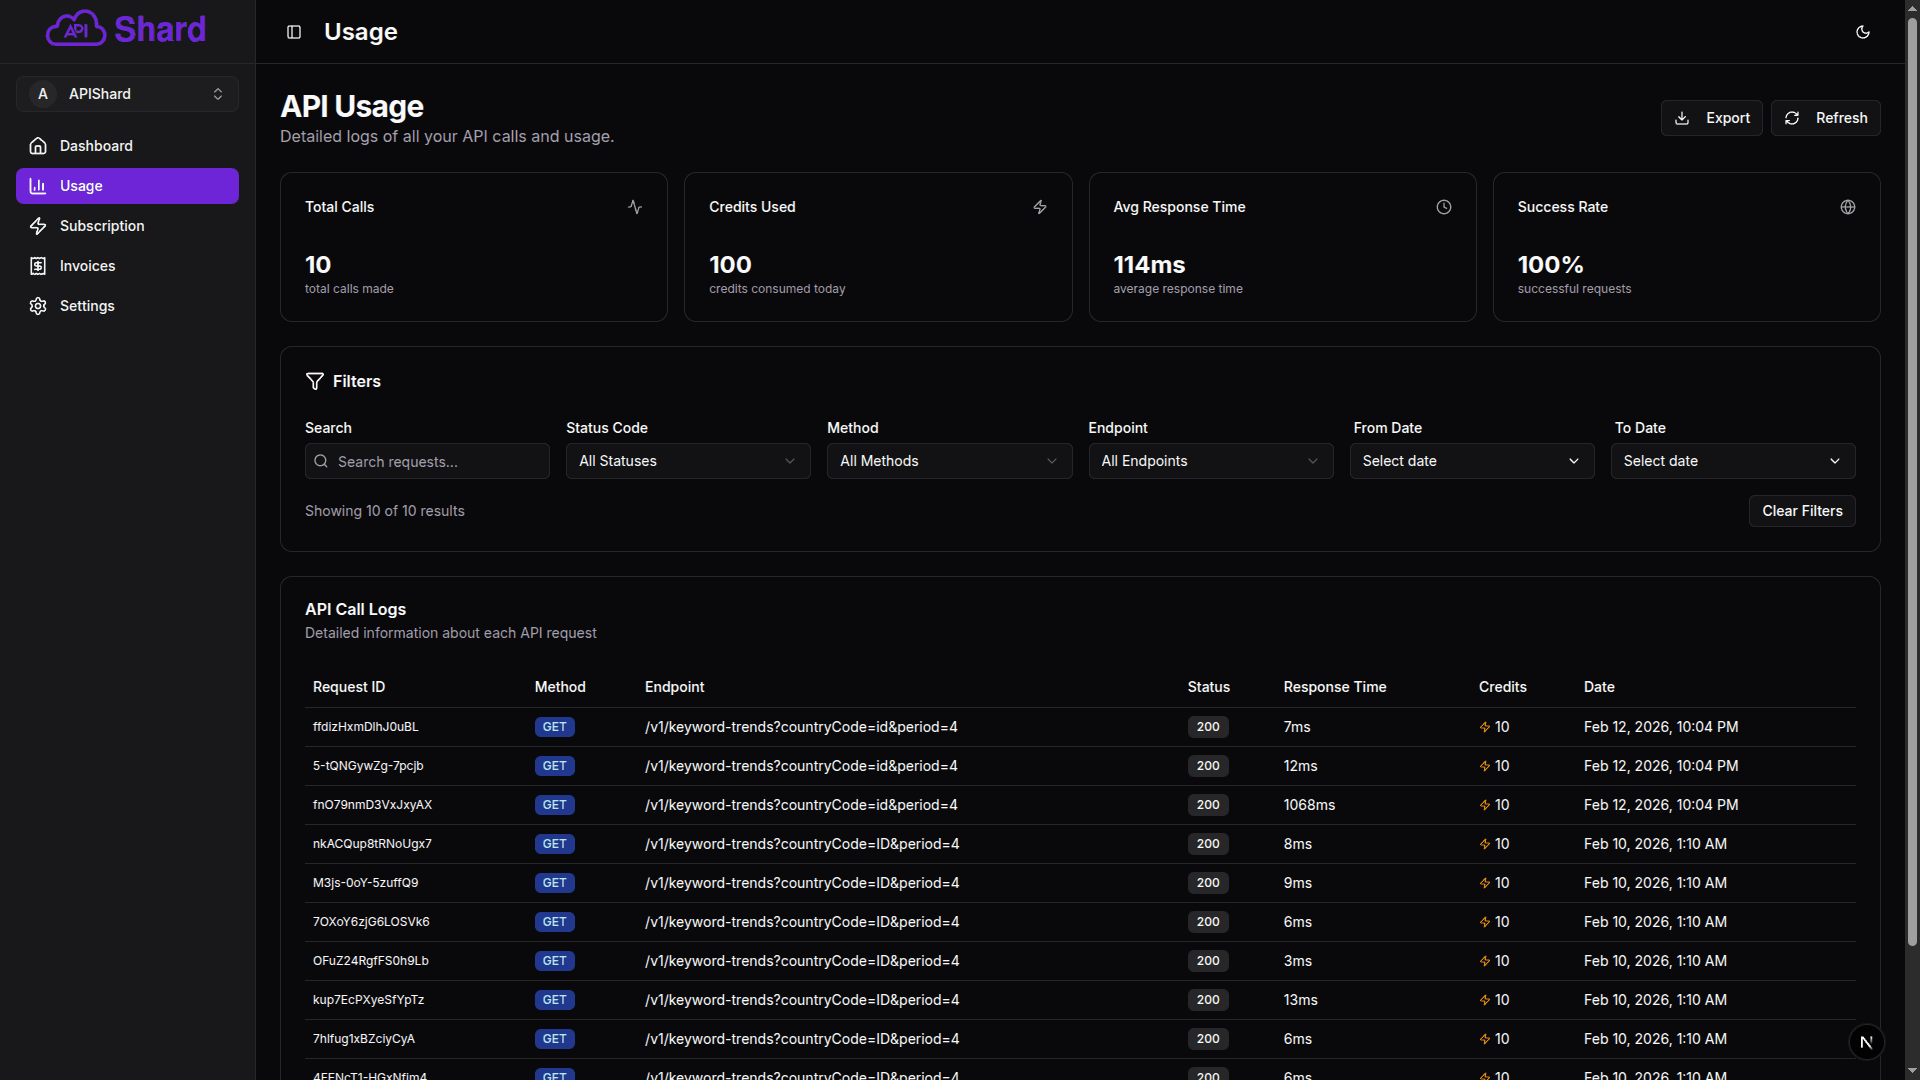Screen dimensions: 1920x1080
Task: Click the APIShard cloud logo
Action: (126, 30)
